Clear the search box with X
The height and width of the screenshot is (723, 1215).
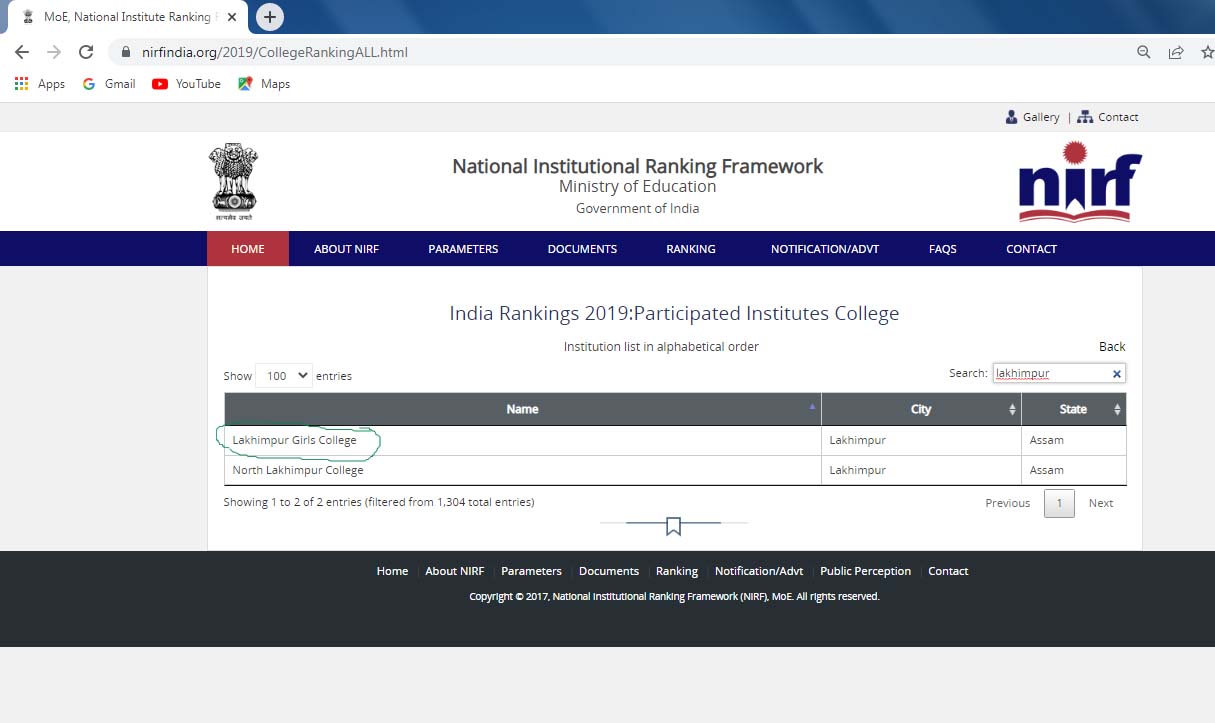(1117, 374)
